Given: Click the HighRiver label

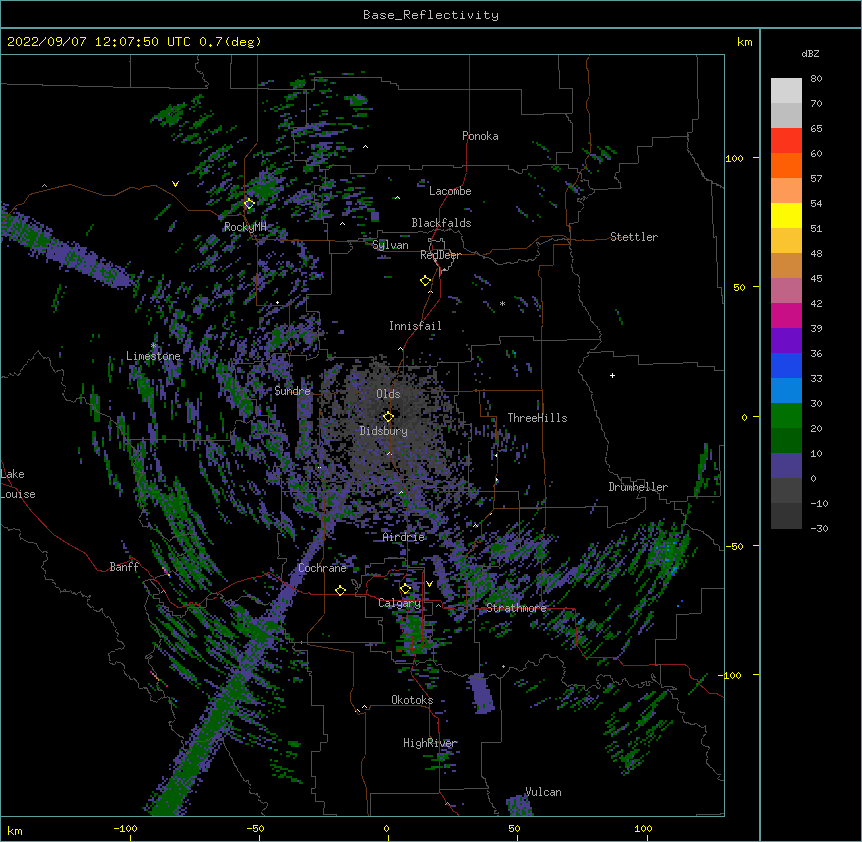Looking at the screenshot, I should point(430,743).
